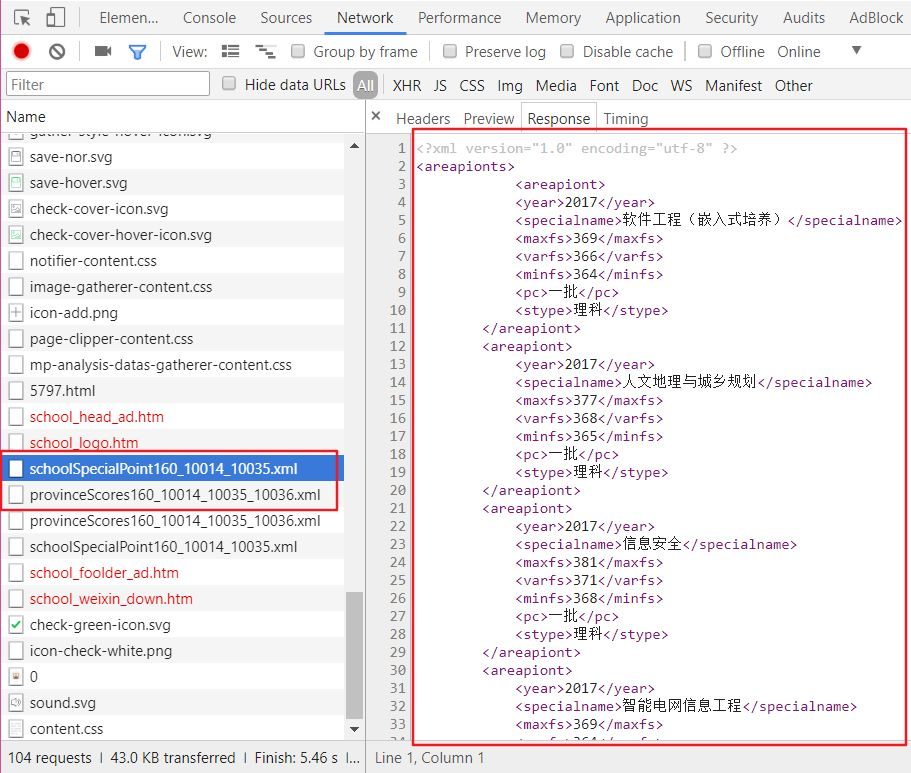The height and width of the screenshot is (773, 911).
Task: Filter requests by WS type
Action: (x=681, y=85)
